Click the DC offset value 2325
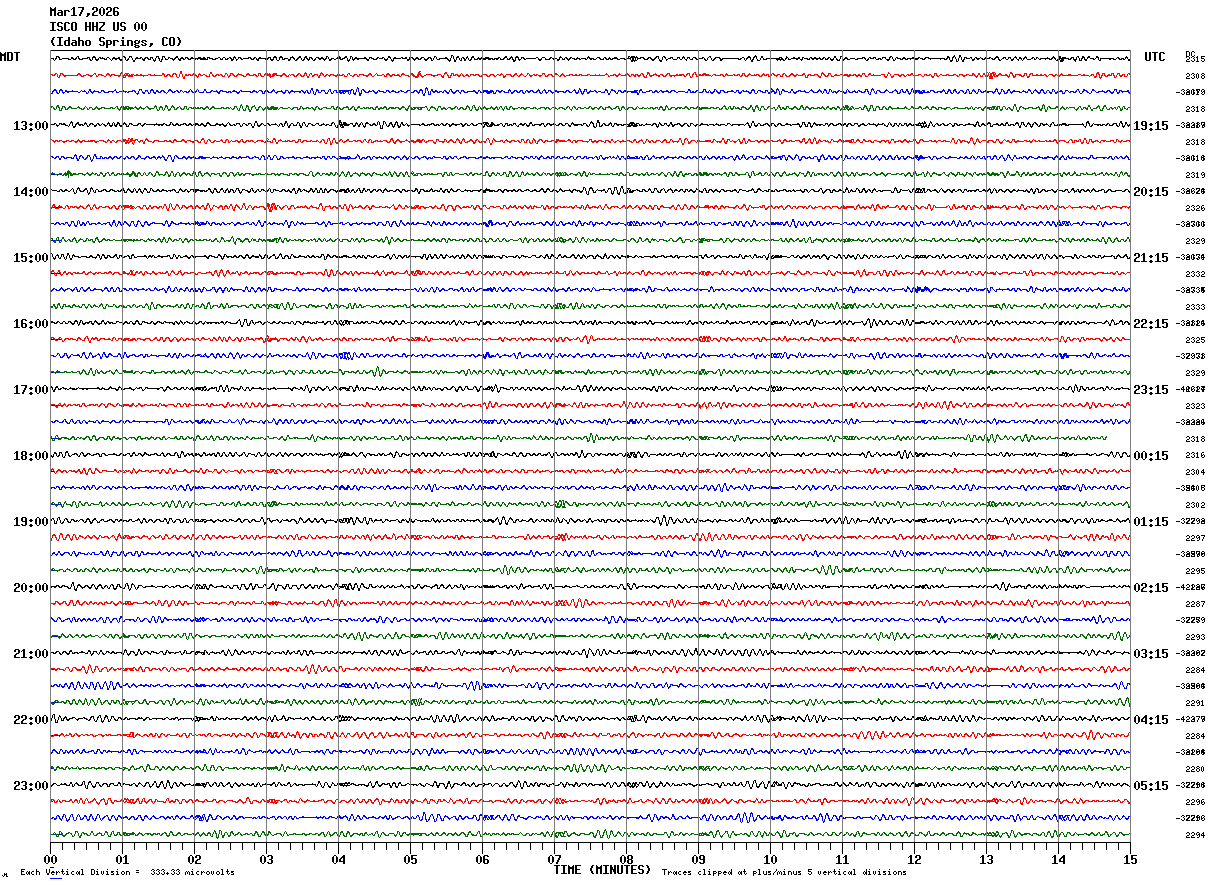 pos(1194,340)
